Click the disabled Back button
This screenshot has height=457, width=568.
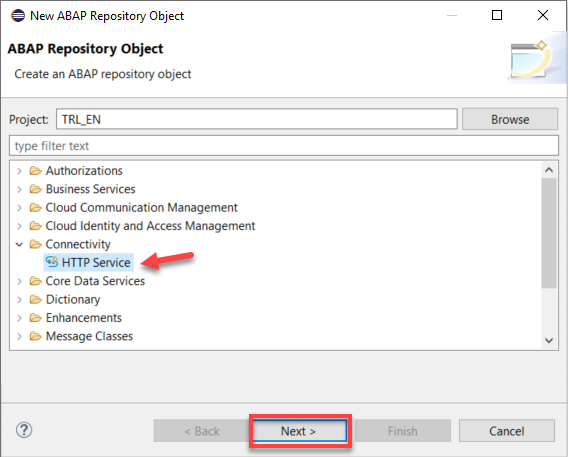click(x=202, y=431)
